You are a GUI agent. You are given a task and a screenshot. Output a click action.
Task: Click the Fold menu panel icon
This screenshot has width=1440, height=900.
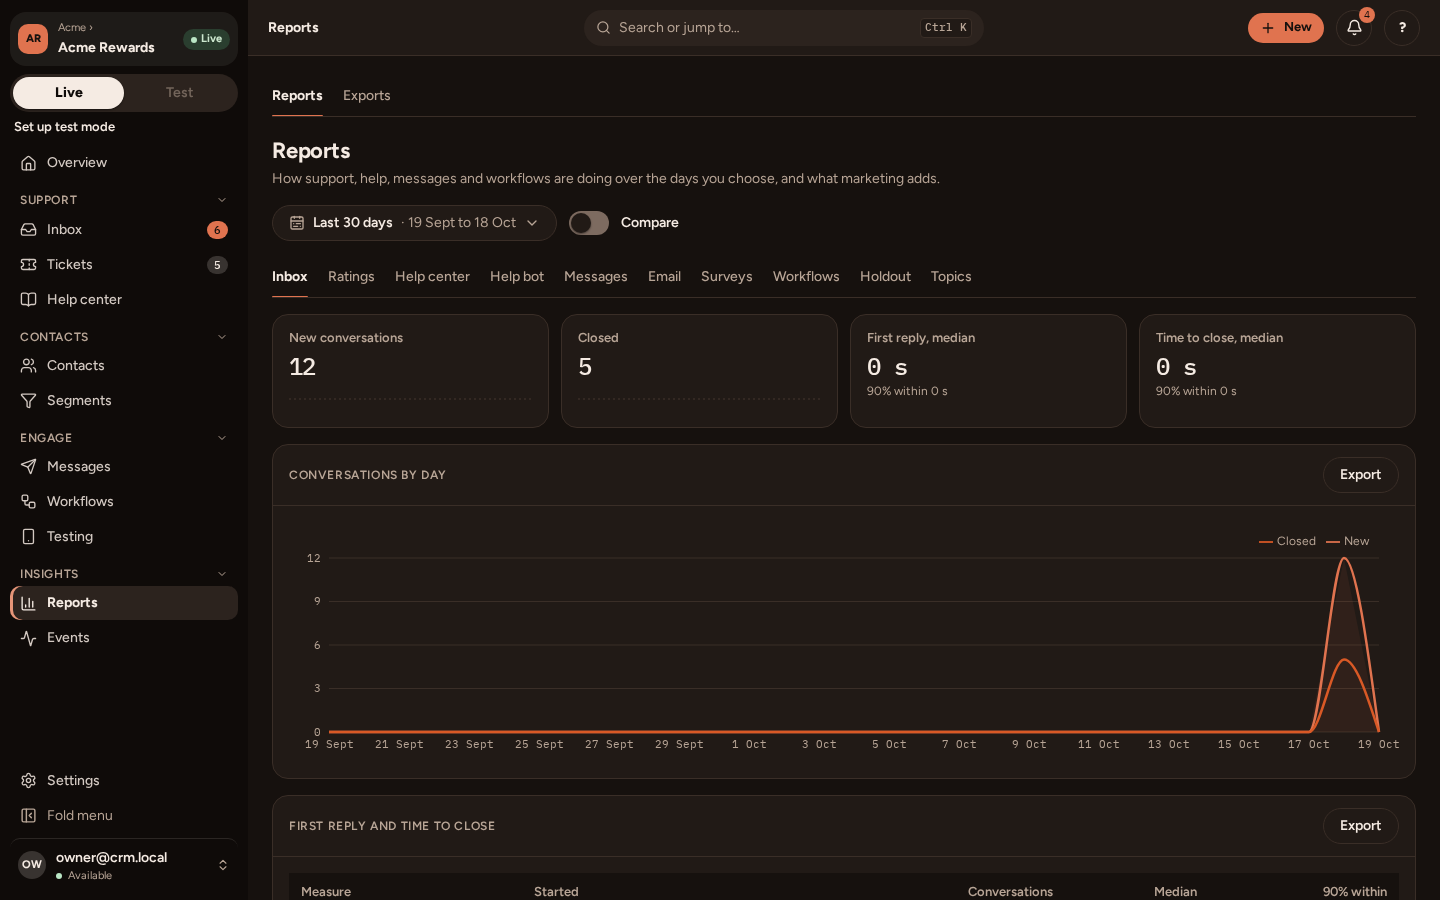coord(29,816)
